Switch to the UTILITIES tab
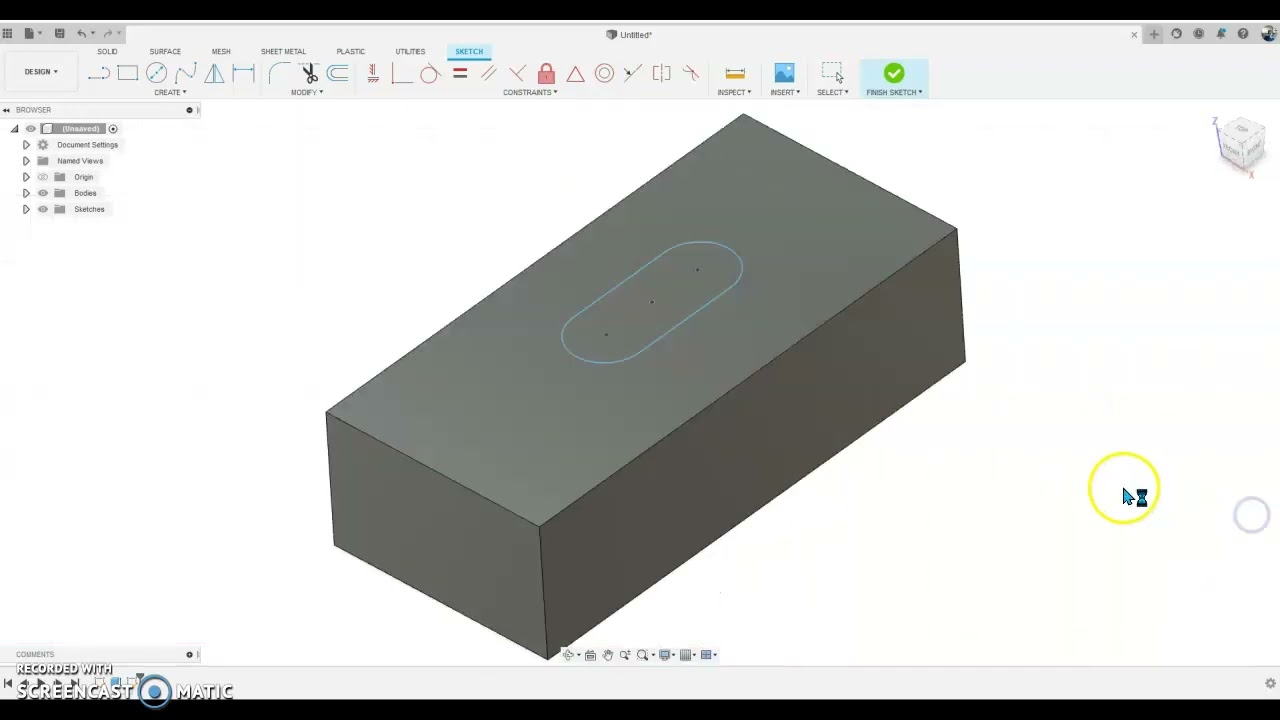 (410, 51)
